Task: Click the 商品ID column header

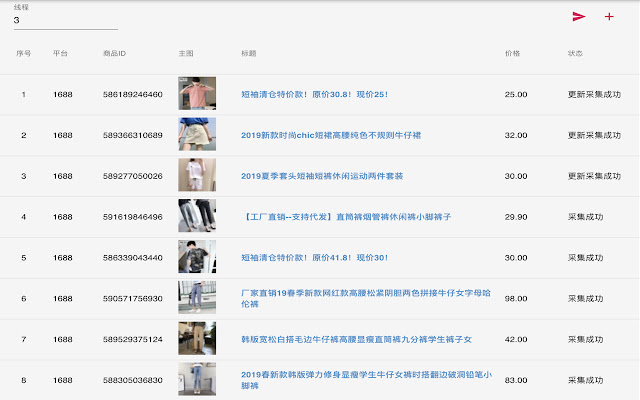Action: [x=114, y=53]
